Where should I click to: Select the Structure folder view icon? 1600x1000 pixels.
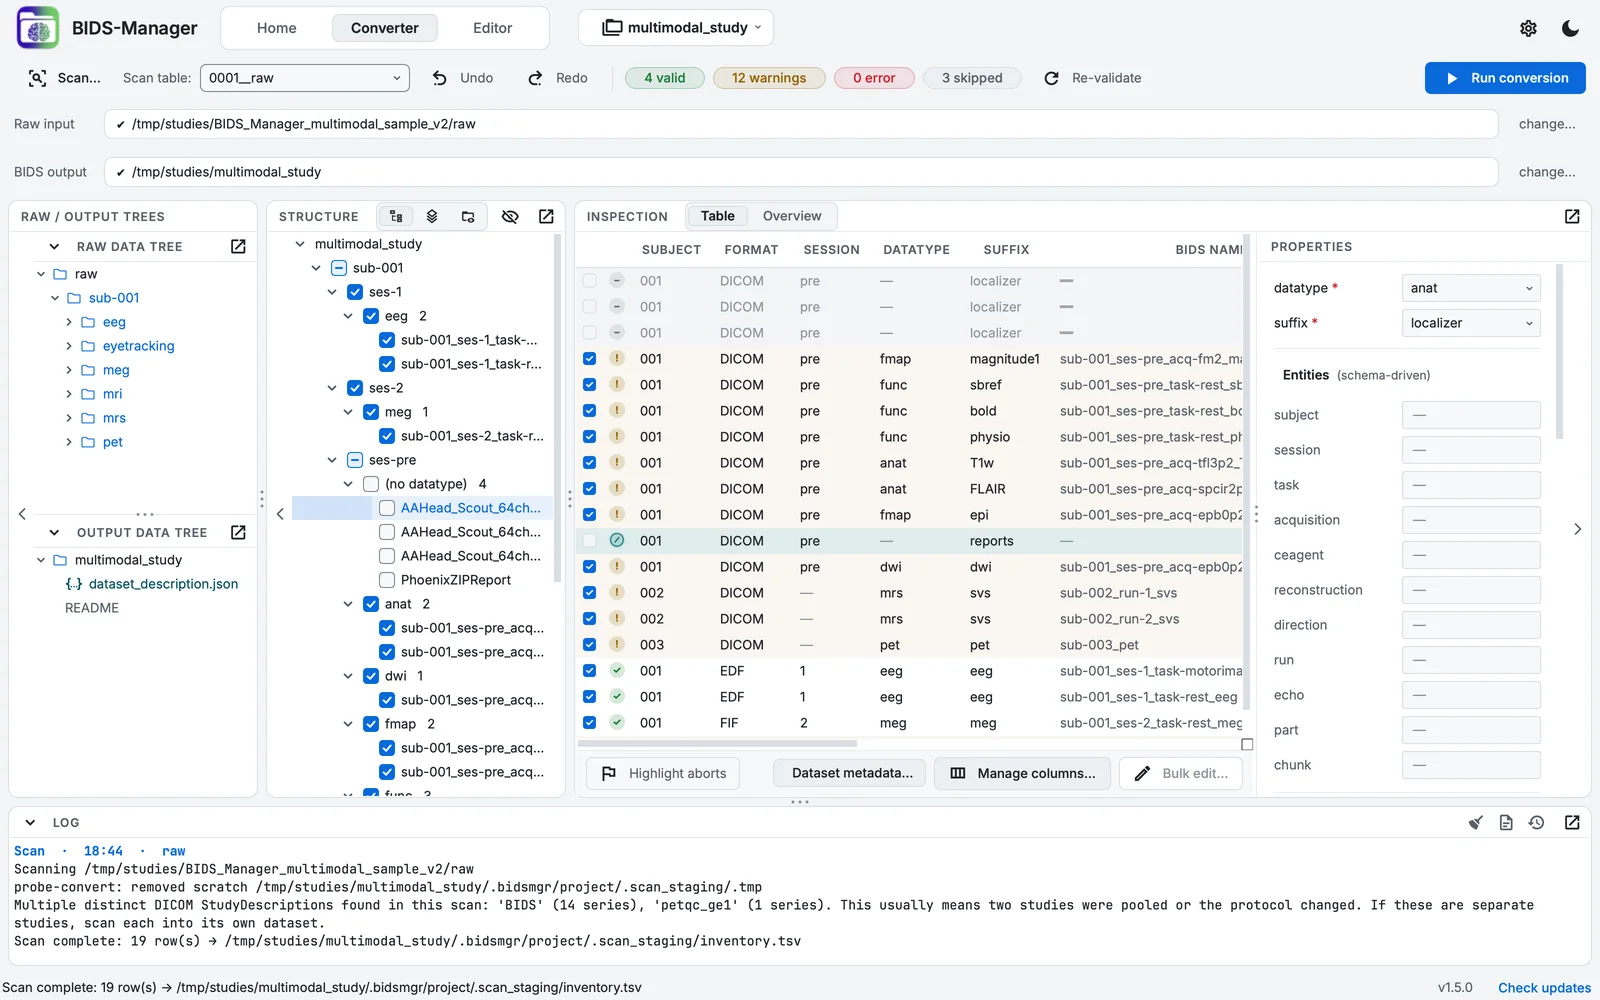tap(468, 216)
